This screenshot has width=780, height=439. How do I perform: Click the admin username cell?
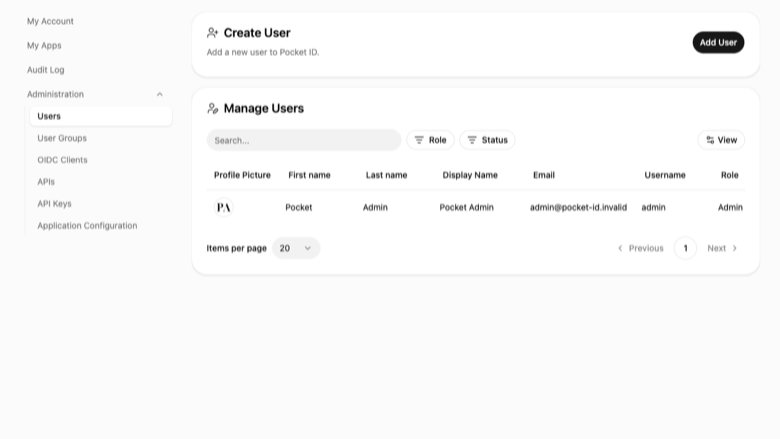tap(653, 207)
